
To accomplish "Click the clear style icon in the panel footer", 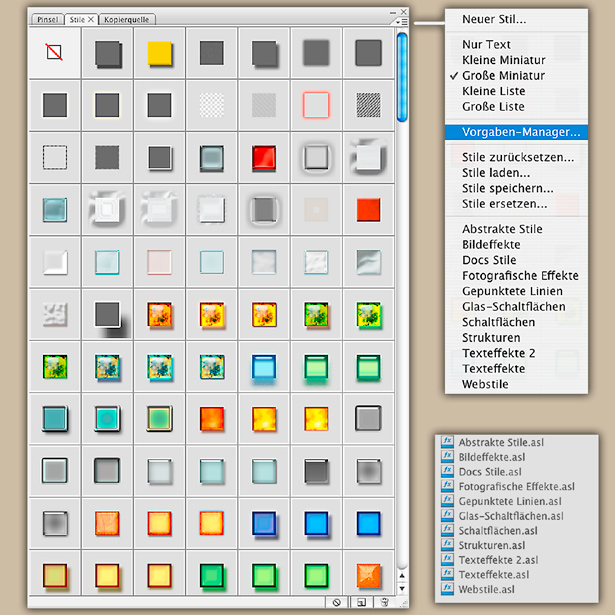I will click(337, 602).
